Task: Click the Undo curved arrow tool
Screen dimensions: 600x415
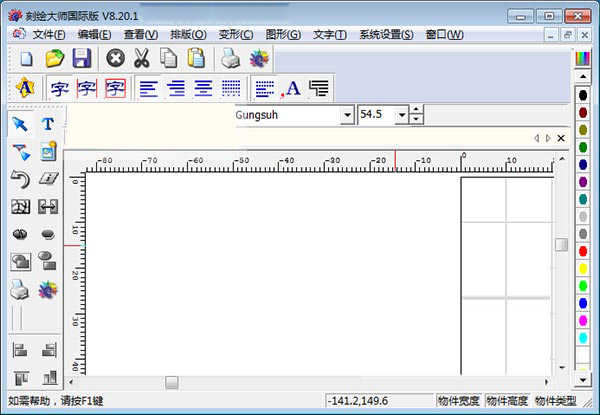Action: click(x=20, y=179)
